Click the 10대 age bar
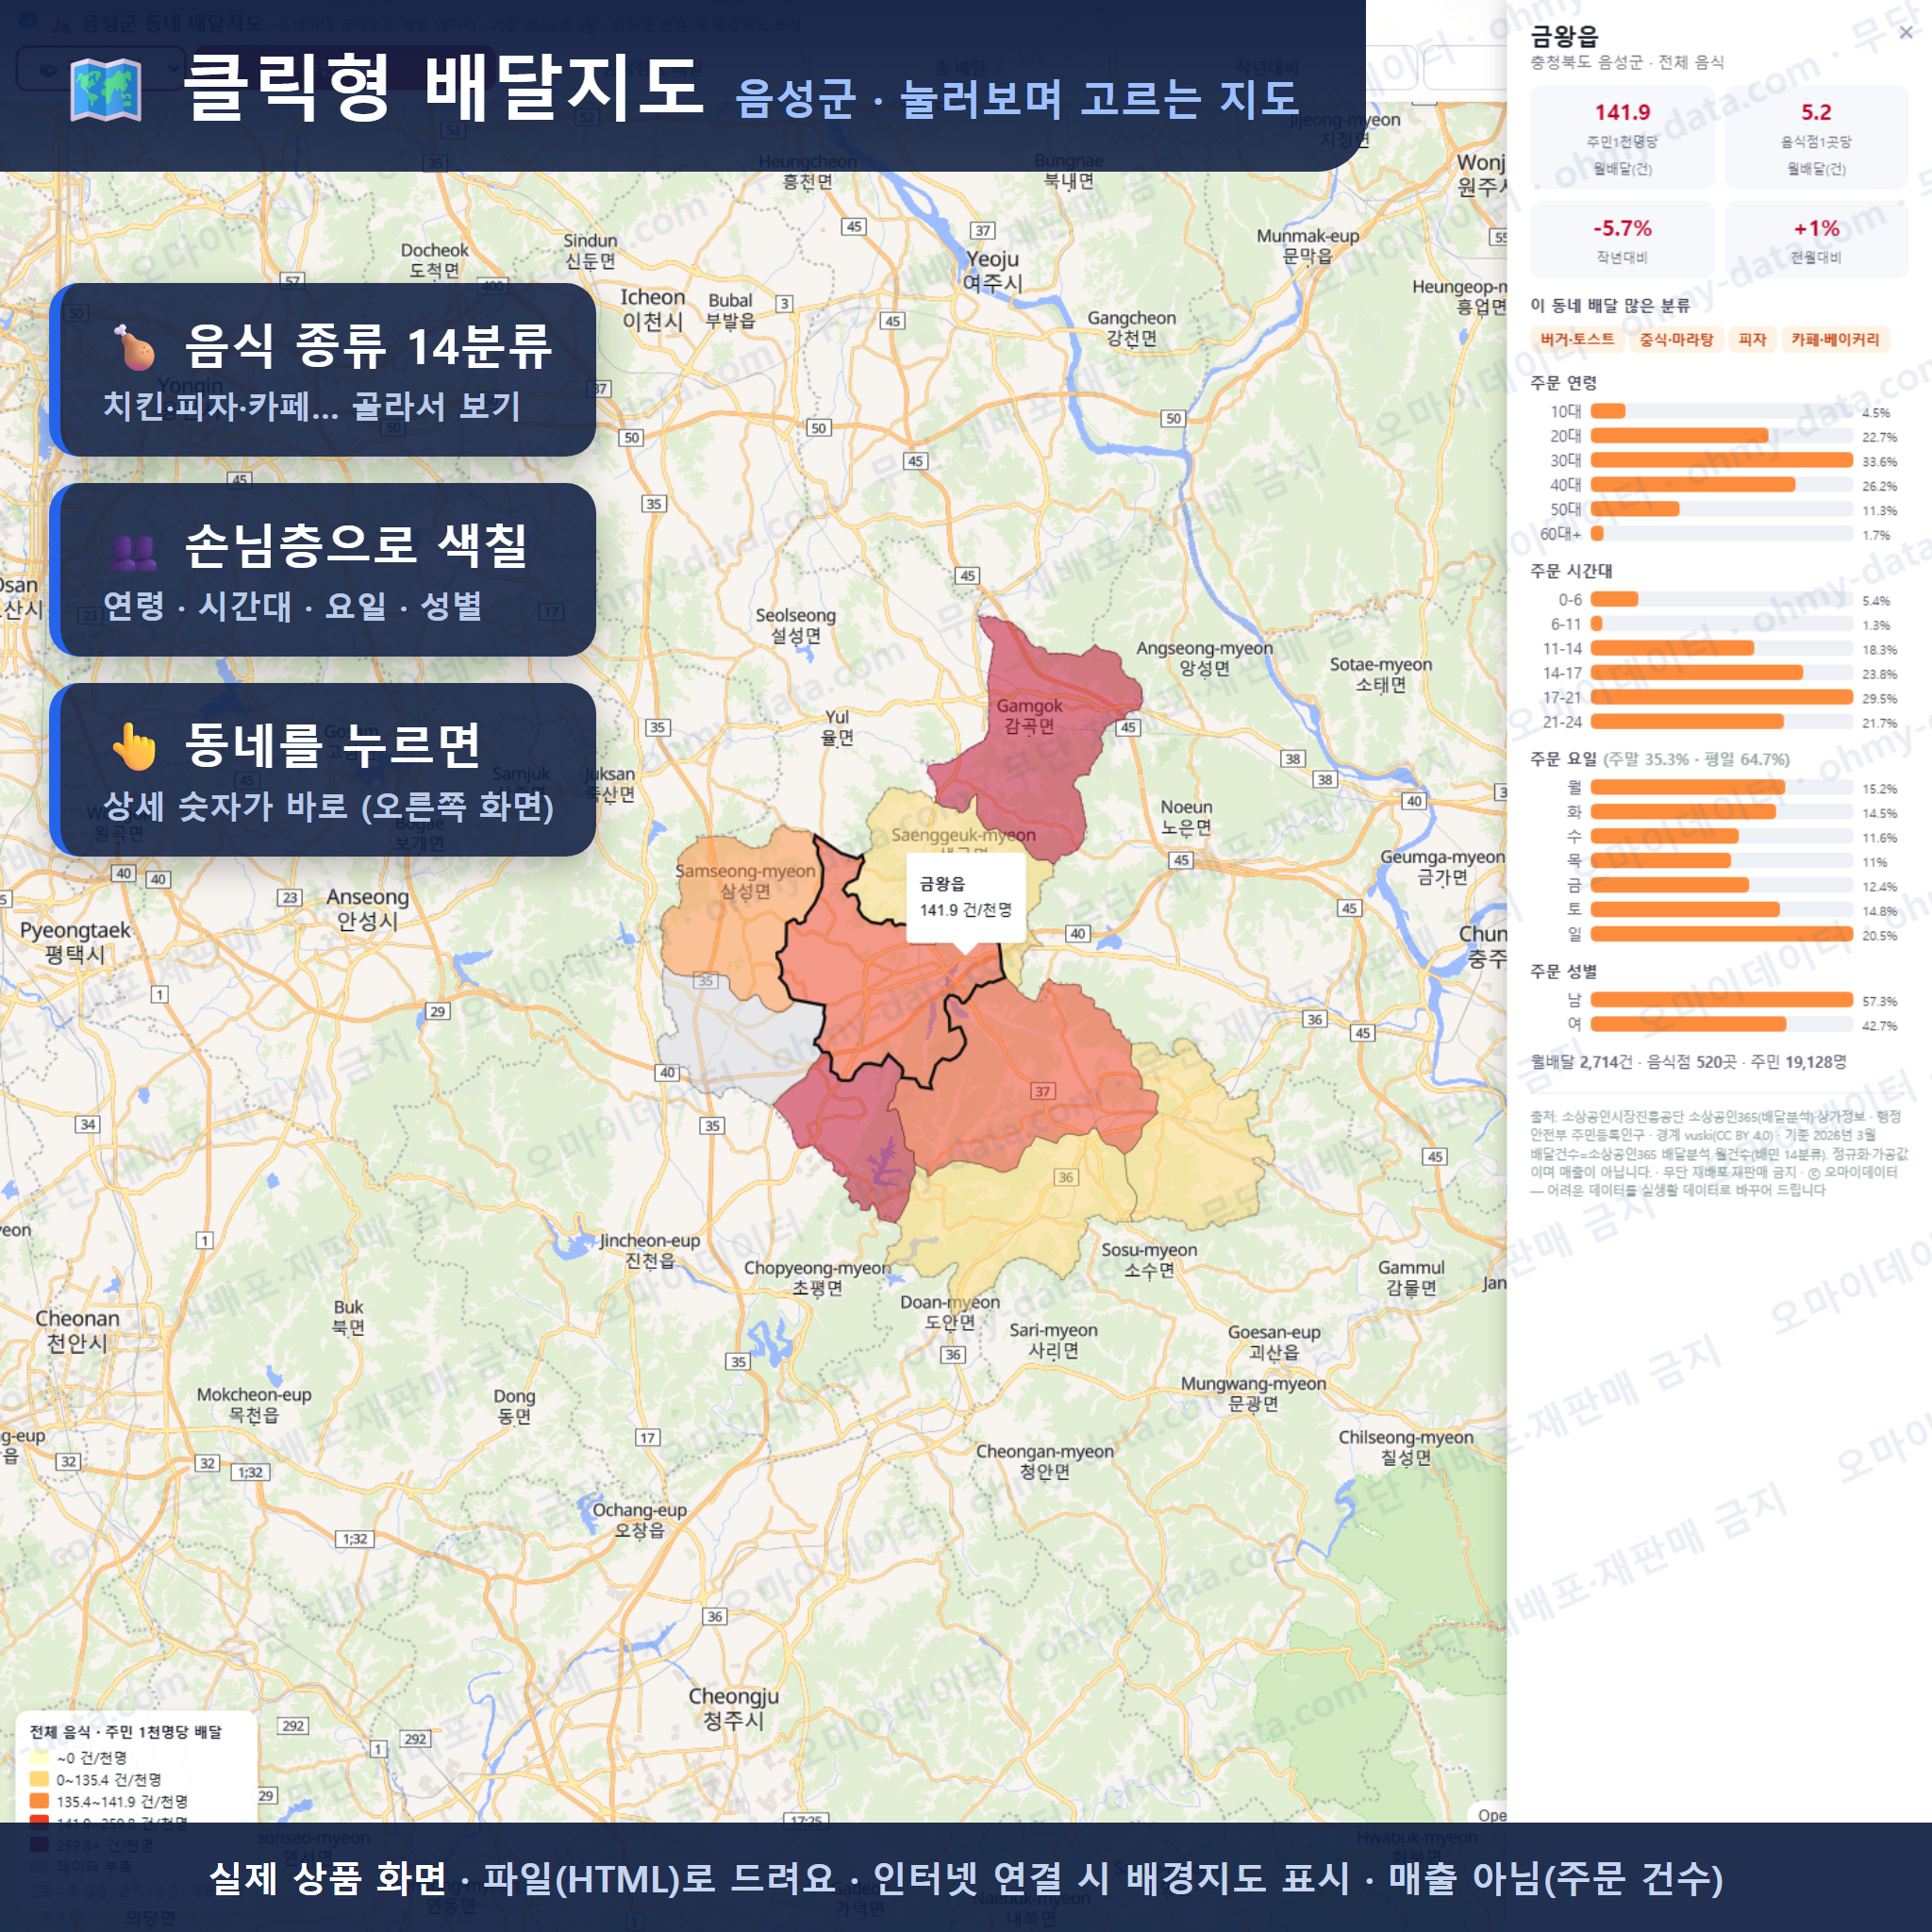 pyautogui.click(x=1721, y=411)
